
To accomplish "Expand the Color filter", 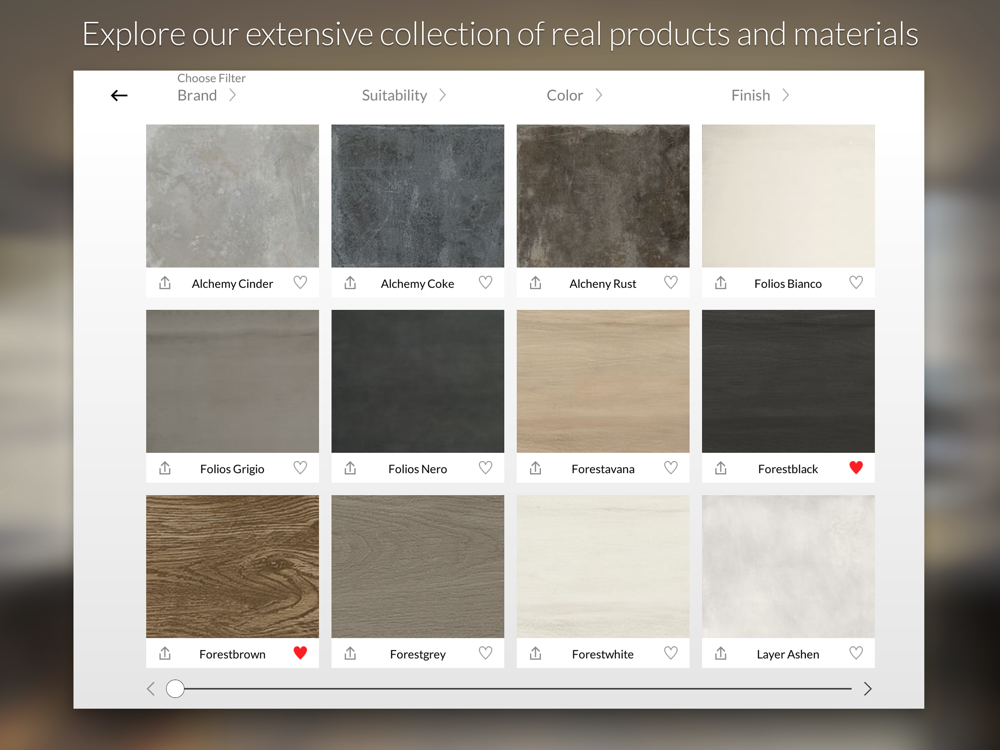I will click(574, 95).
